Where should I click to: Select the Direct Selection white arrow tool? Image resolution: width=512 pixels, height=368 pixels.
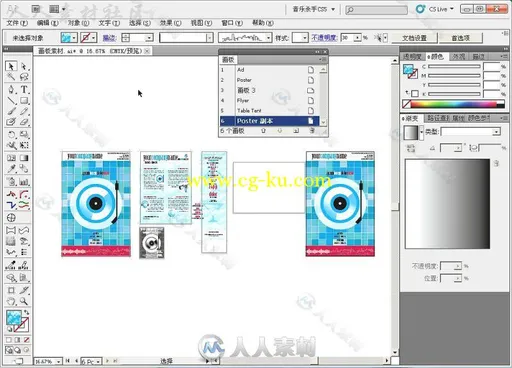pyautogui.click(x=24, y=66)
